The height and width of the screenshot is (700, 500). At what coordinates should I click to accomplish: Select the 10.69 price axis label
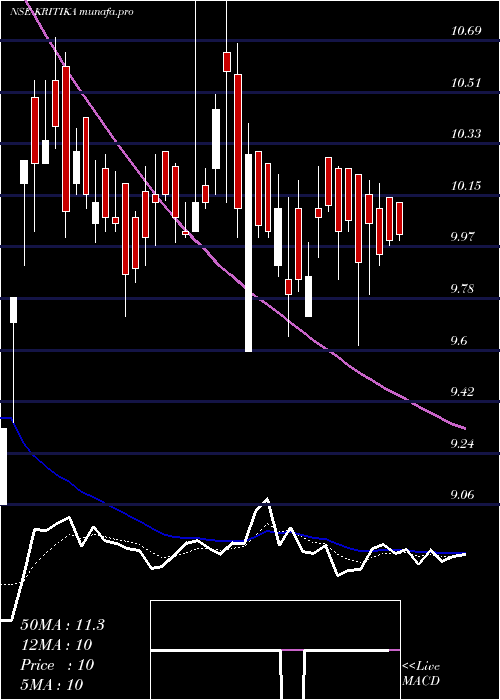click(466, 31)
